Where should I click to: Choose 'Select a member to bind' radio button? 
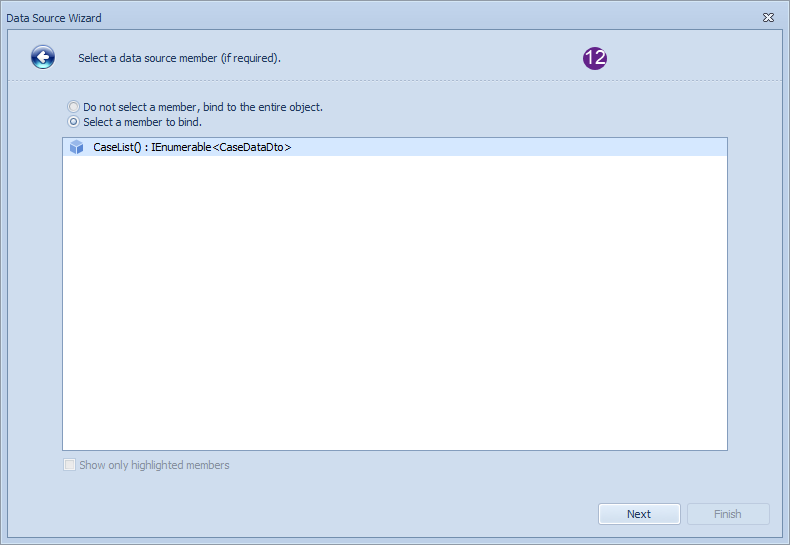pos(74,122)
